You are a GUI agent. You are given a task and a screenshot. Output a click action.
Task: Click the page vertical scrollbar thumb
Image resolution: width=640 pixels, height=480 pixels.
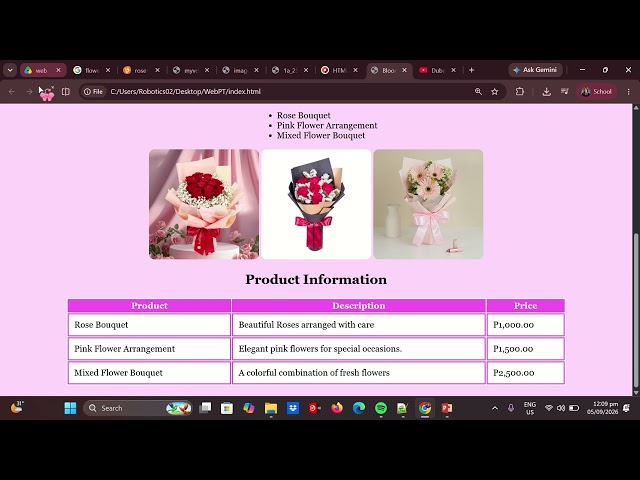(636, 310)
